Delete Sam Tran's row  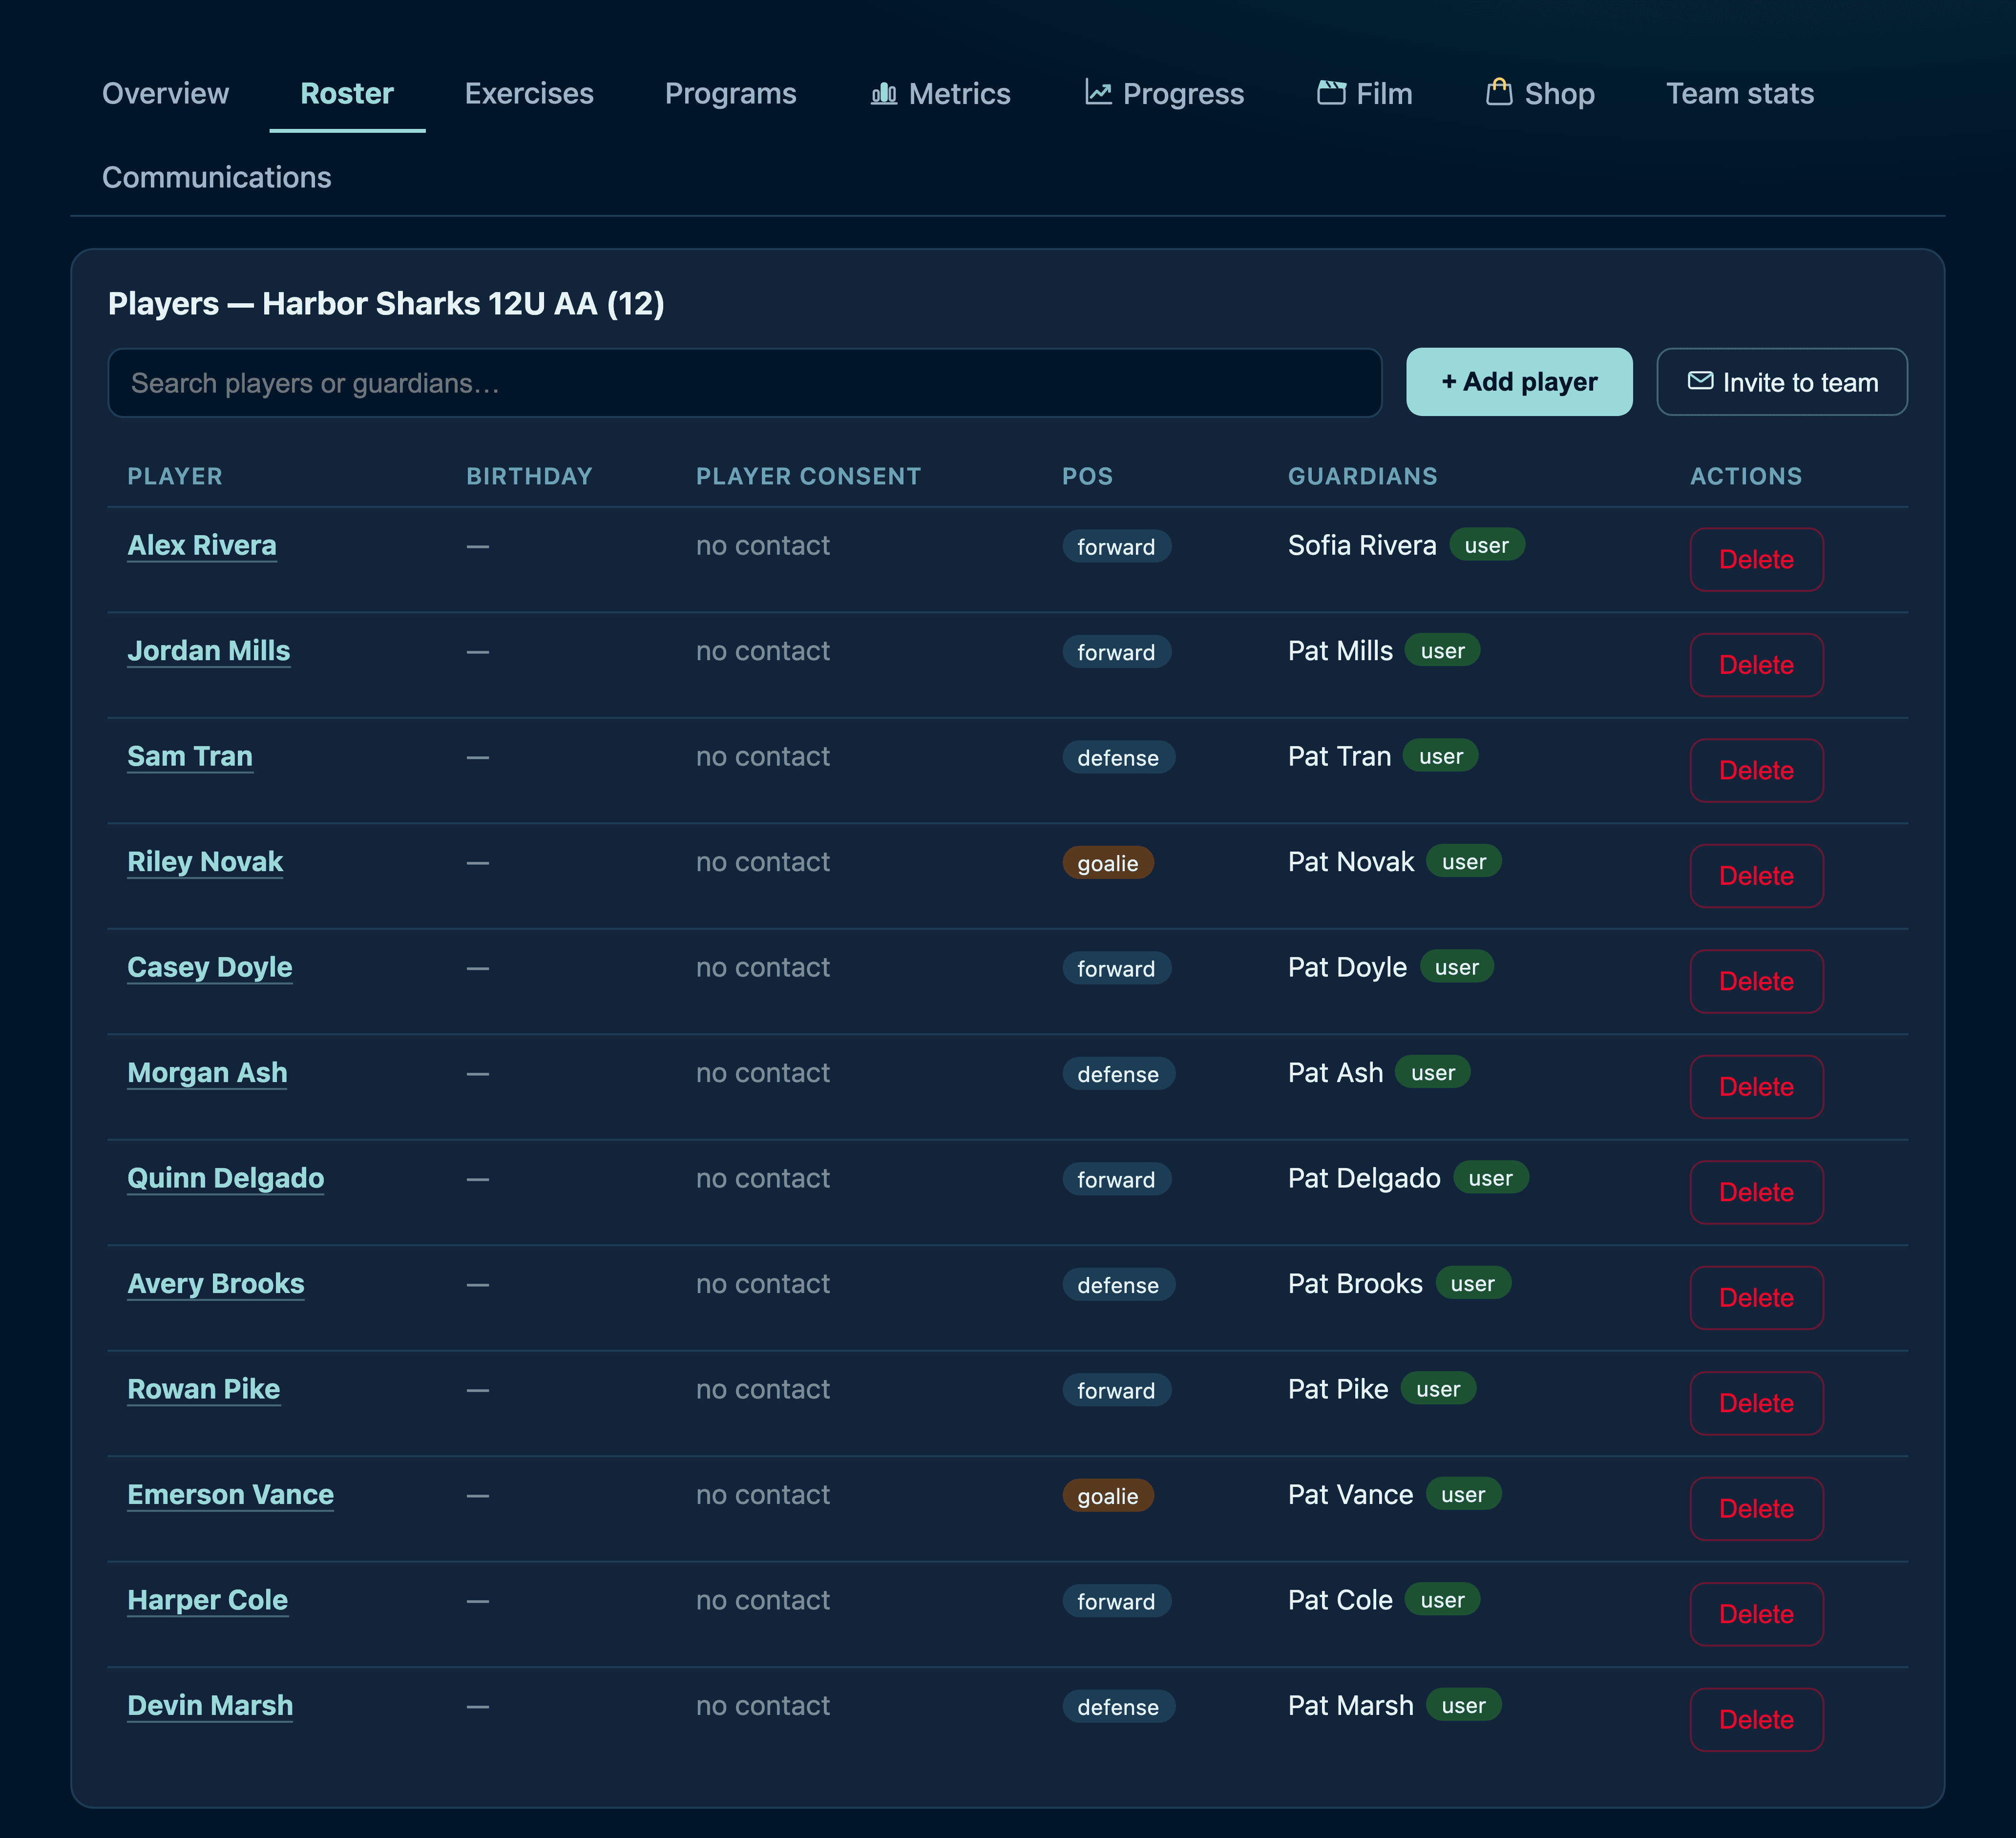[1756, 770]
